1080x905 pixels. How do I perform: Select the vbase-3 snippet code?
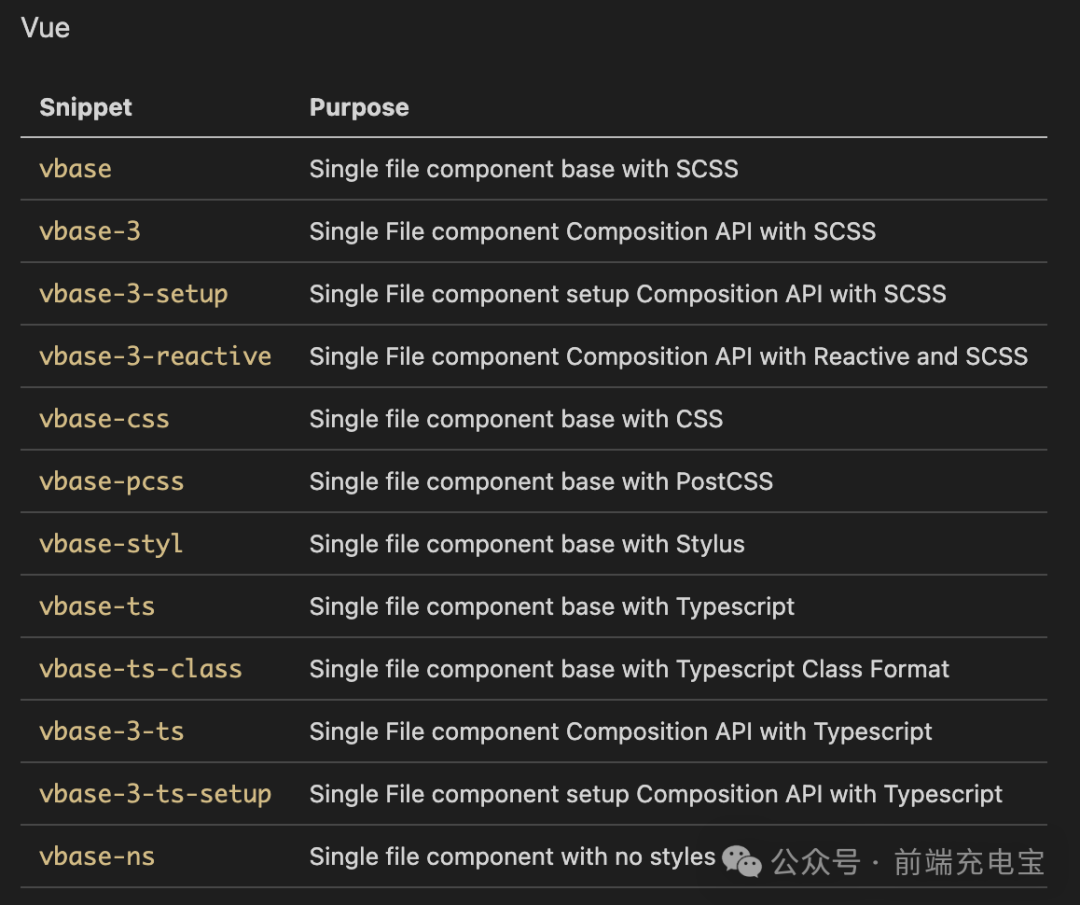point(90,231)
